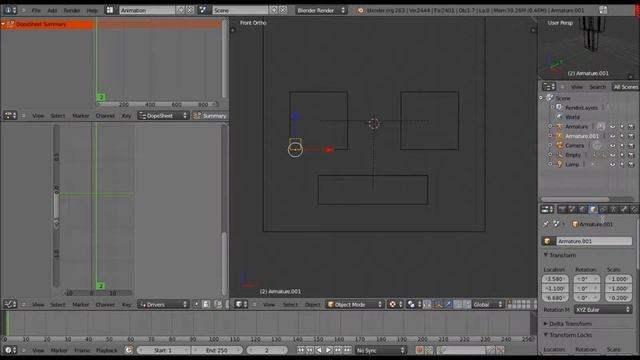Click the Armature.001 object name field
640x360 pixels.
594,241
